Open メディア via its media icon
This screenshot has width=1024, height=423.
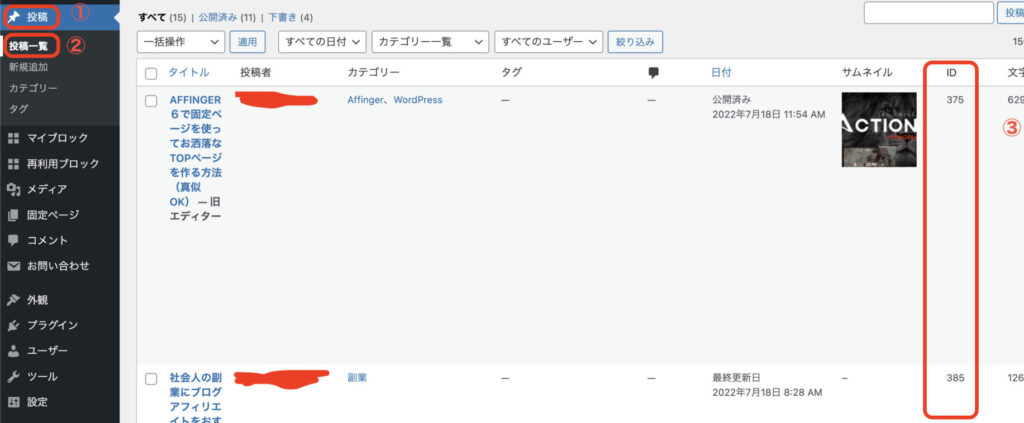pos(13,189)
